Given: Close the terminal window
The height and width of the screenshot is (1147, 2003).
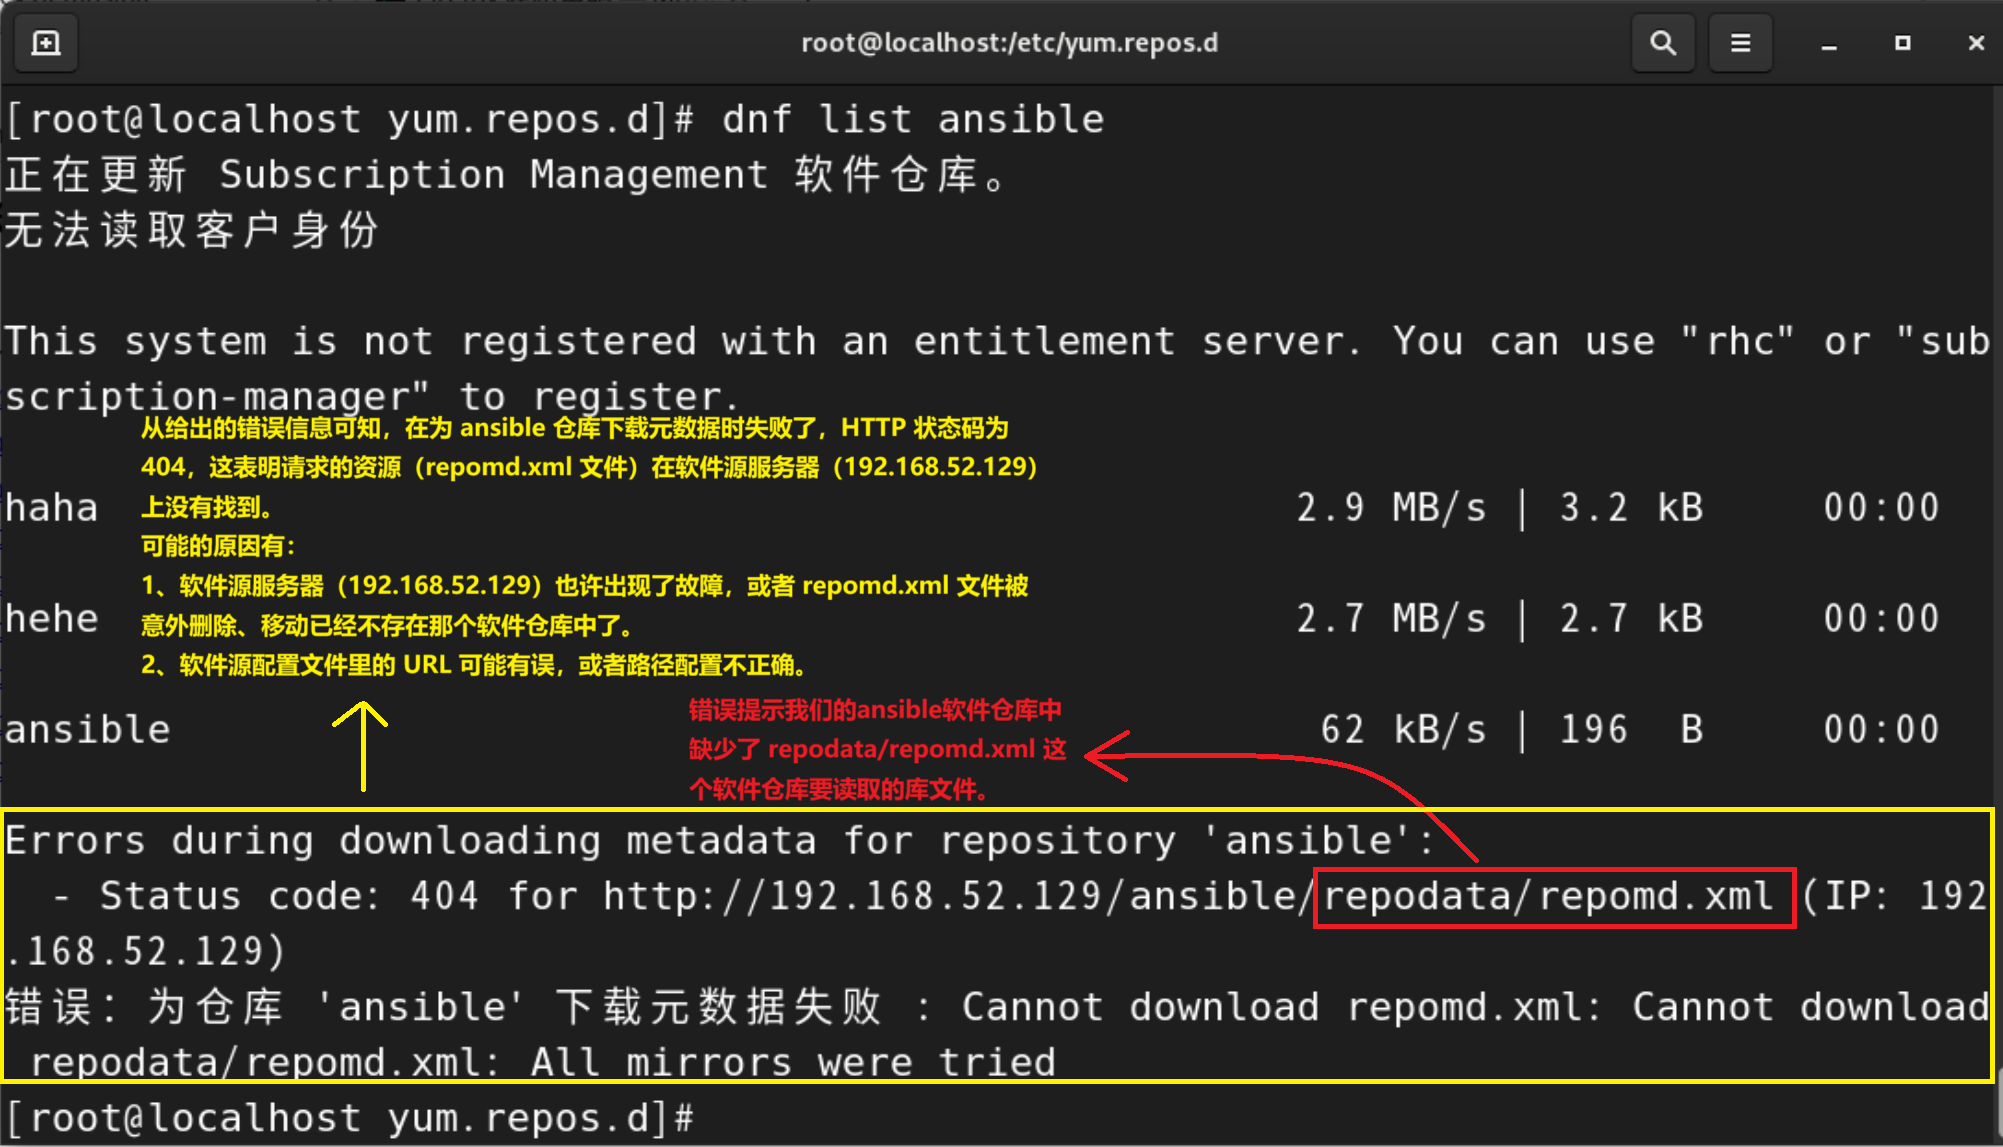Looking at the screenshot, I should (1975, 43).
